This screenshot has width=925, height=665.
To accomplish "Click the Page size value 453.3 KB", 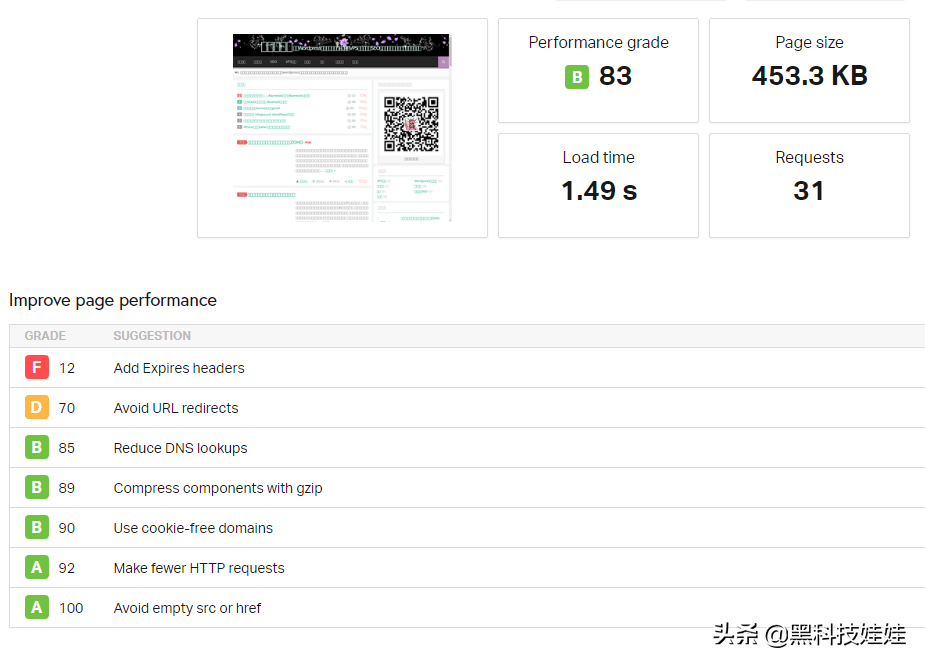I will tap(809, 76).
